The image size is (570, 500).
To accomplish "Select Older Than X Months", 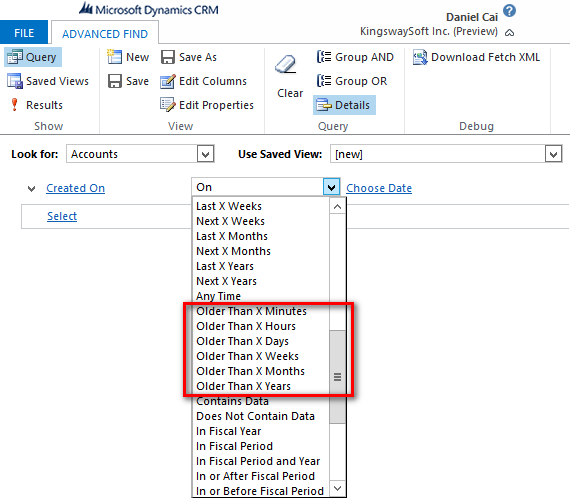I will pyautogui.click(x=261, y=371).
